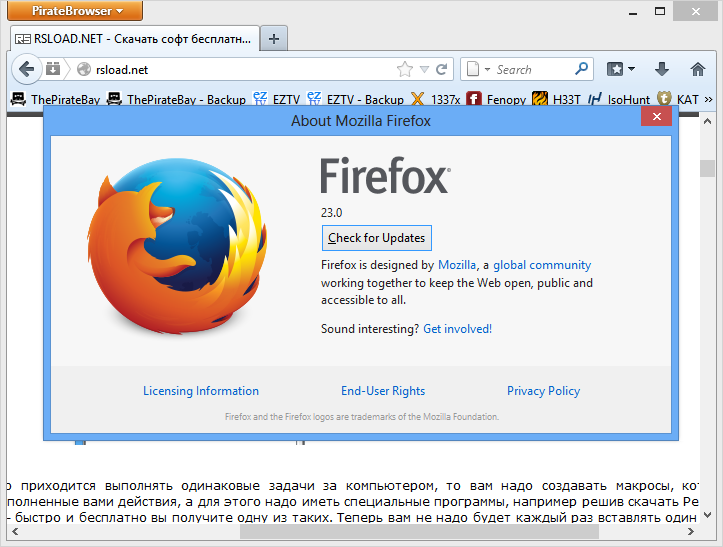The width and height of the screenshot is (723, 547).
Task: Open the EZTV - Backup bookmark
Action: pyautogui.click(x=355, y=99)
